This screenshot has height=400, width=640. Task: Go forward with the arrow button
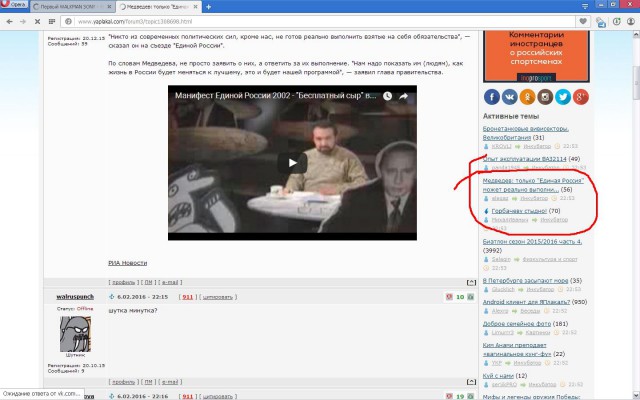23,22
